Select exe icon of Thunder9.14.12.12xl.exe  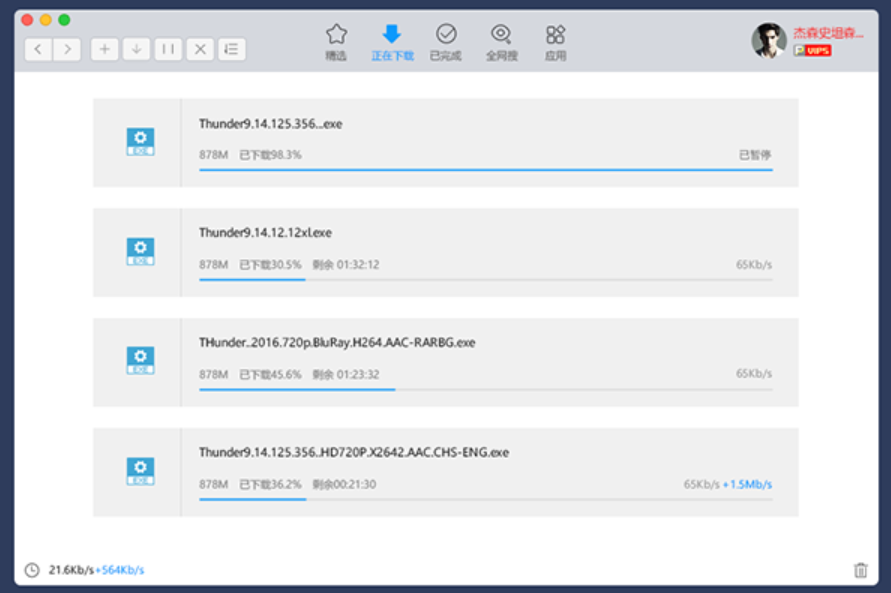pyautogui.click(x=140, y=252)
